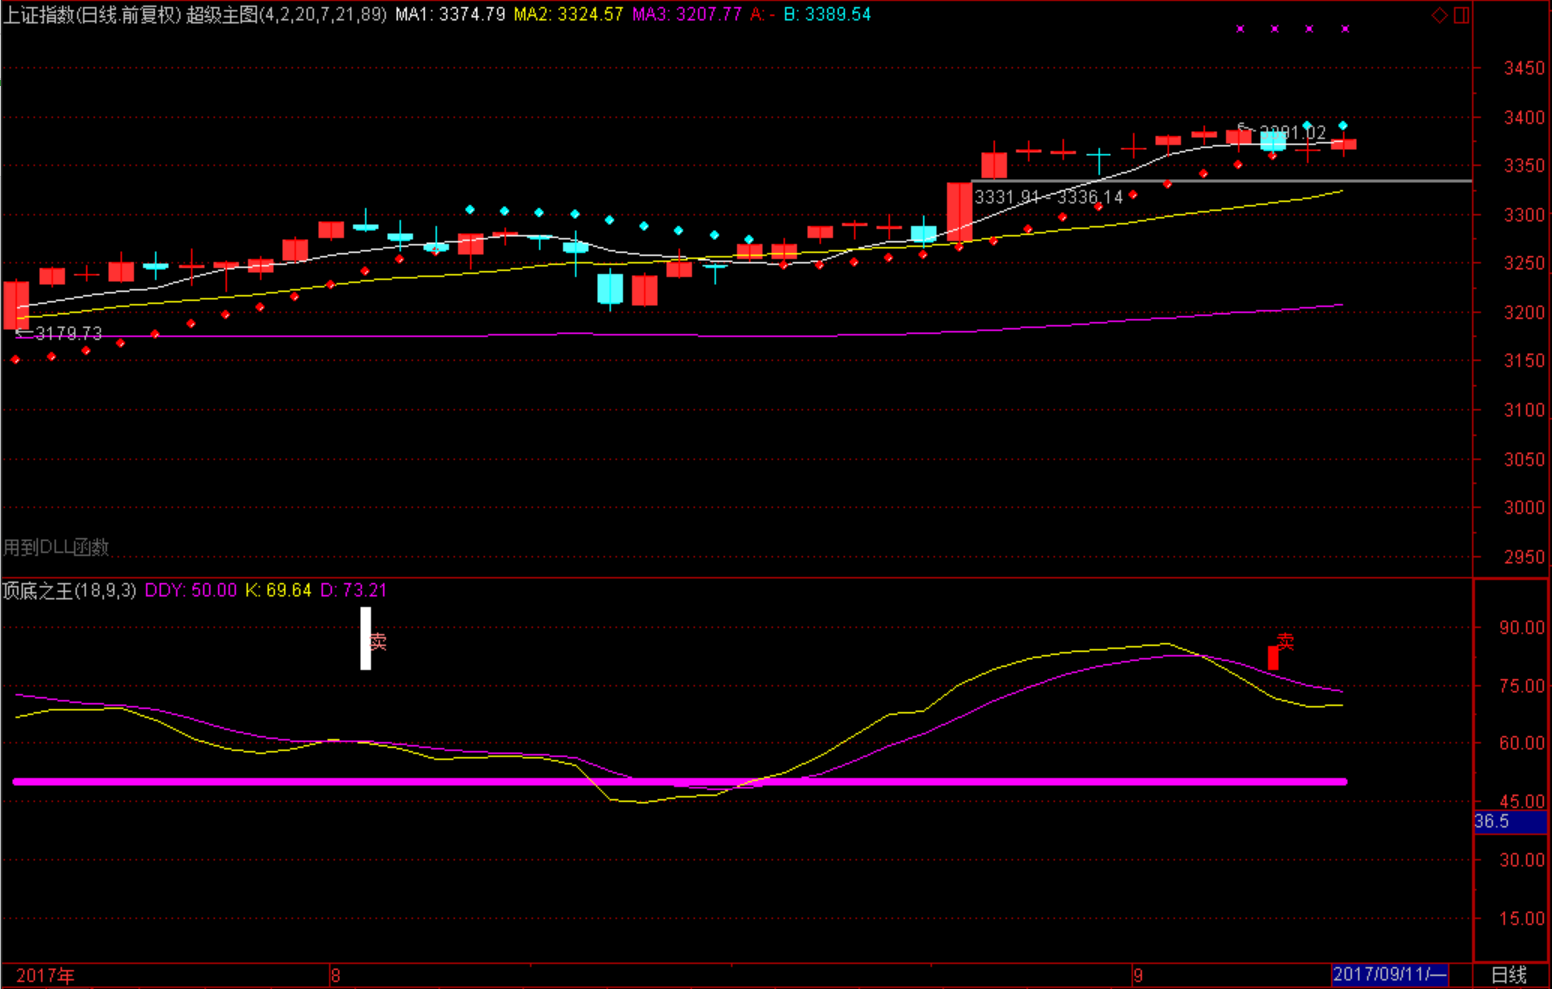
Task: Click the 顶底之王(18,9,3) indicator title
Action: click(x=69, y=590)
